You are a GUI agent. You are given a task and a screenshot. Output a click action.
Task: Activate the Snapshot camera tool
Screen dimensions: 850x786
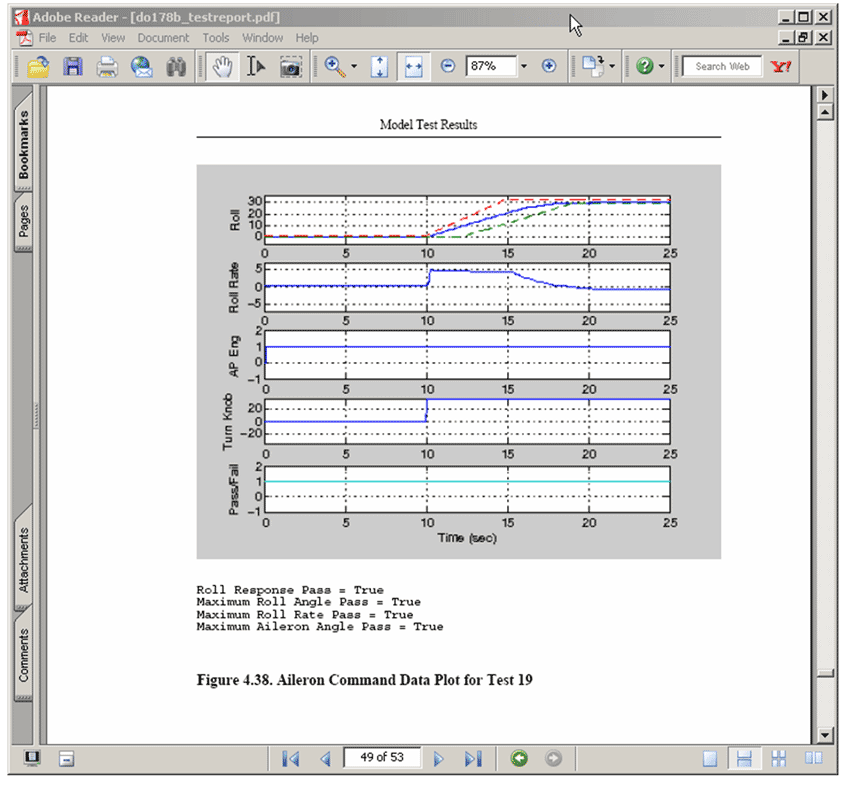[x=290, y=66]
